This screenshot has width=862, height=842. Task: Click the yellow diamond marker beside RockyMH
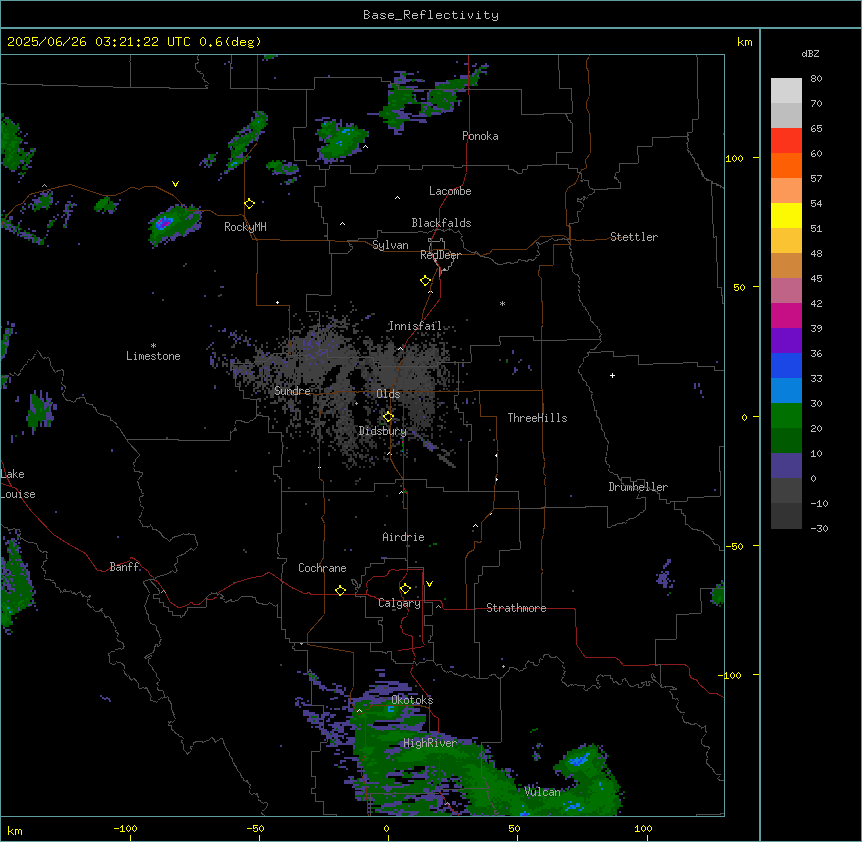(x=250, y=204)
